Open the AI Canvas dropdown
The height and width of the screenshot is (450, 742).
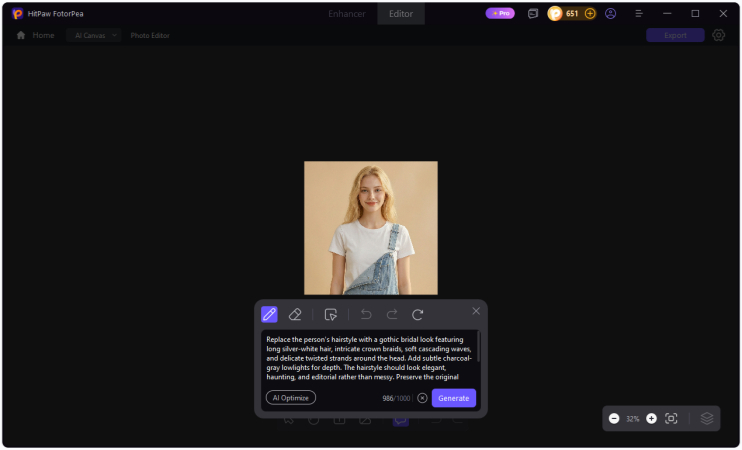[x=94, y=35]
